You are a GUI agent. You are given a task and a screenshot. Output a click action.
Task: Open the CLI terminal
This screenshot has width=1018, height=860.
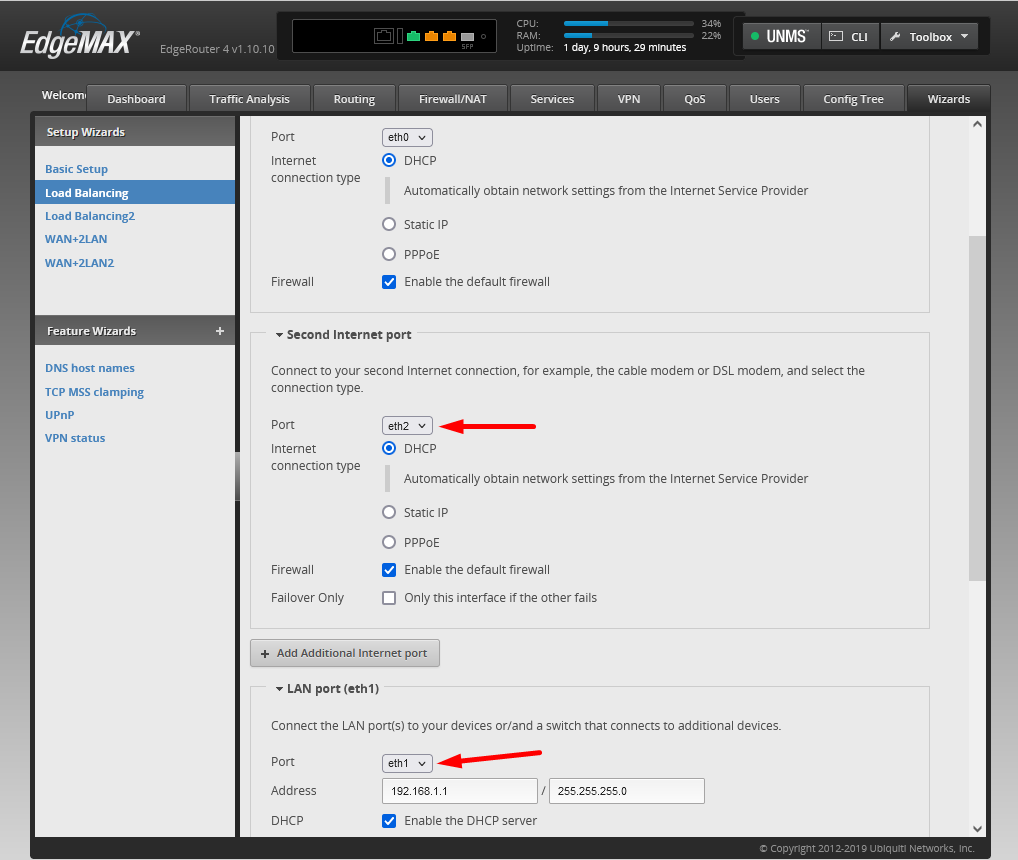(x=849, y=37)
